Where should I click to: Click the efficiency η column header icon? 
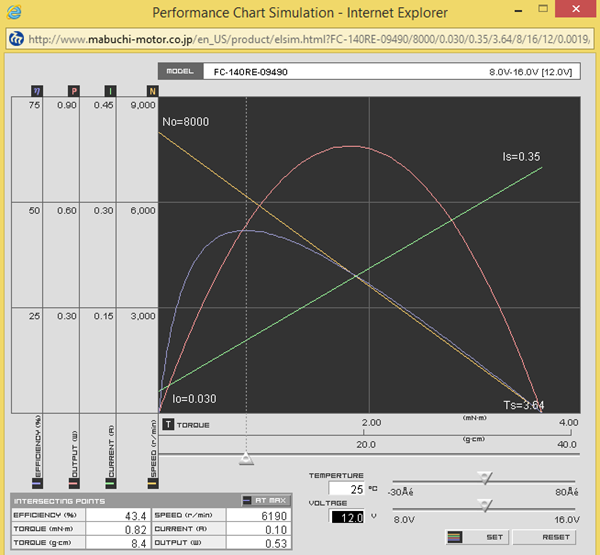(37, 90)
